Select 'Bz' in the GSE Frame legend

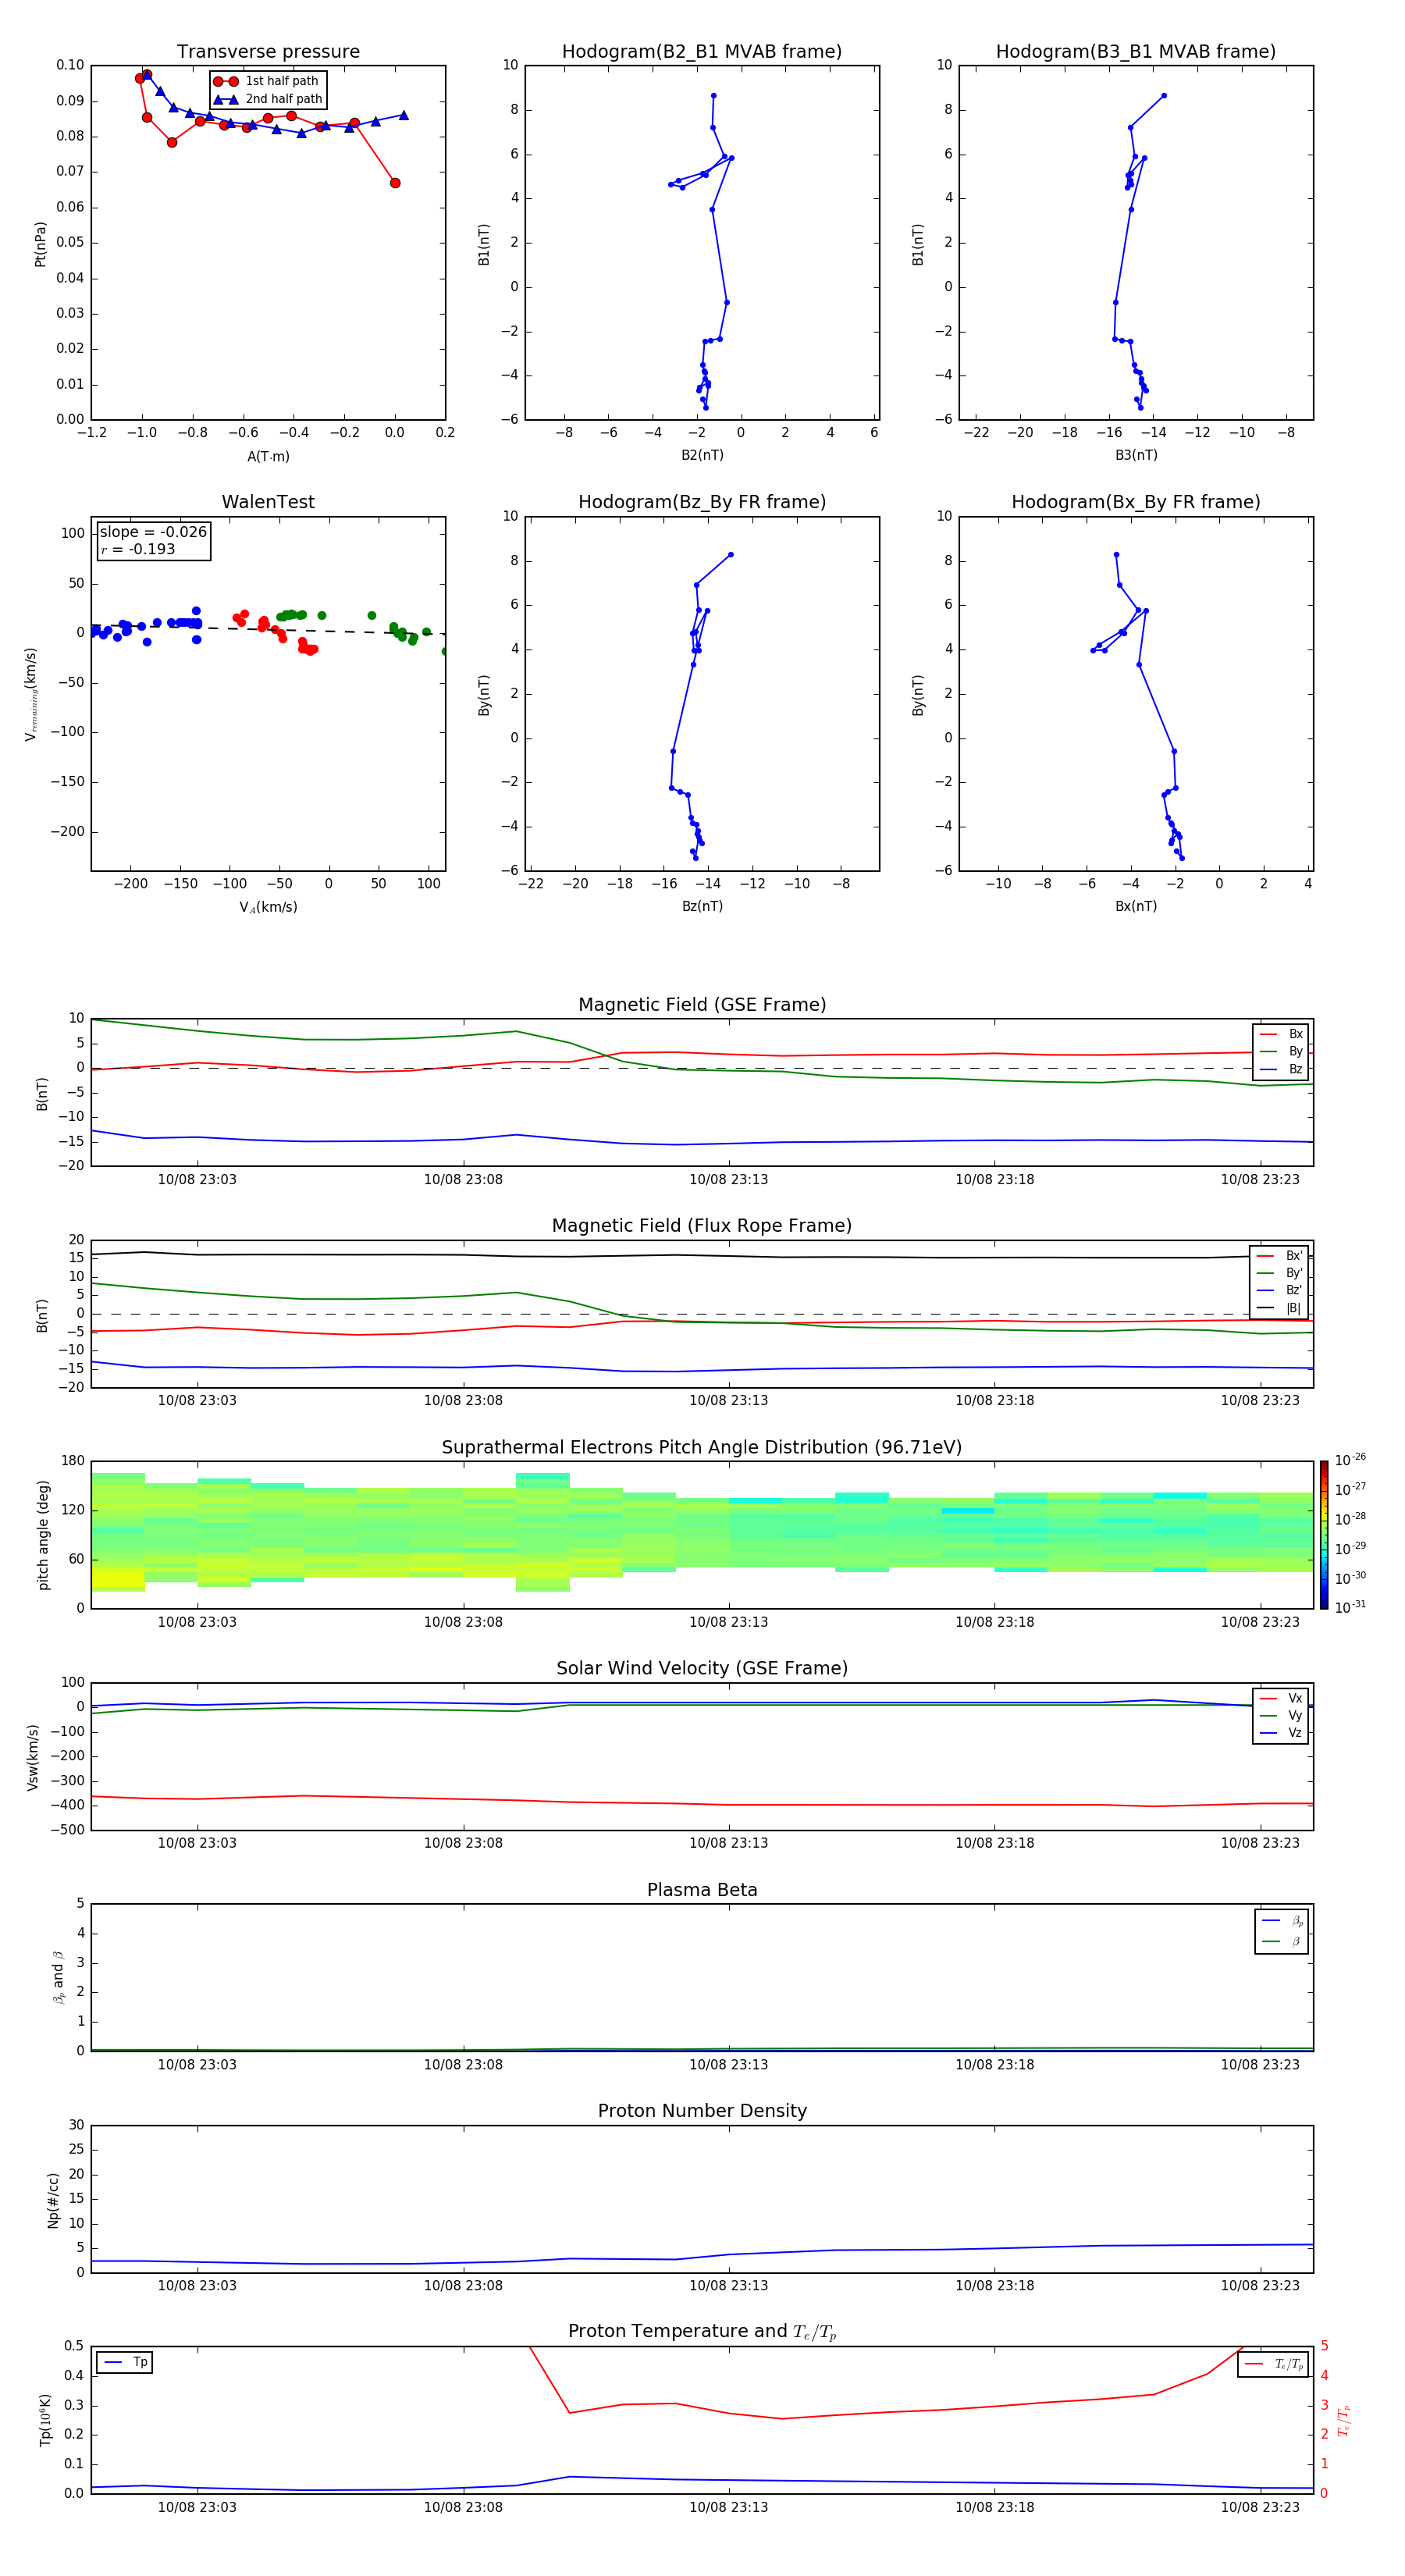[x=1281, y=1069]
